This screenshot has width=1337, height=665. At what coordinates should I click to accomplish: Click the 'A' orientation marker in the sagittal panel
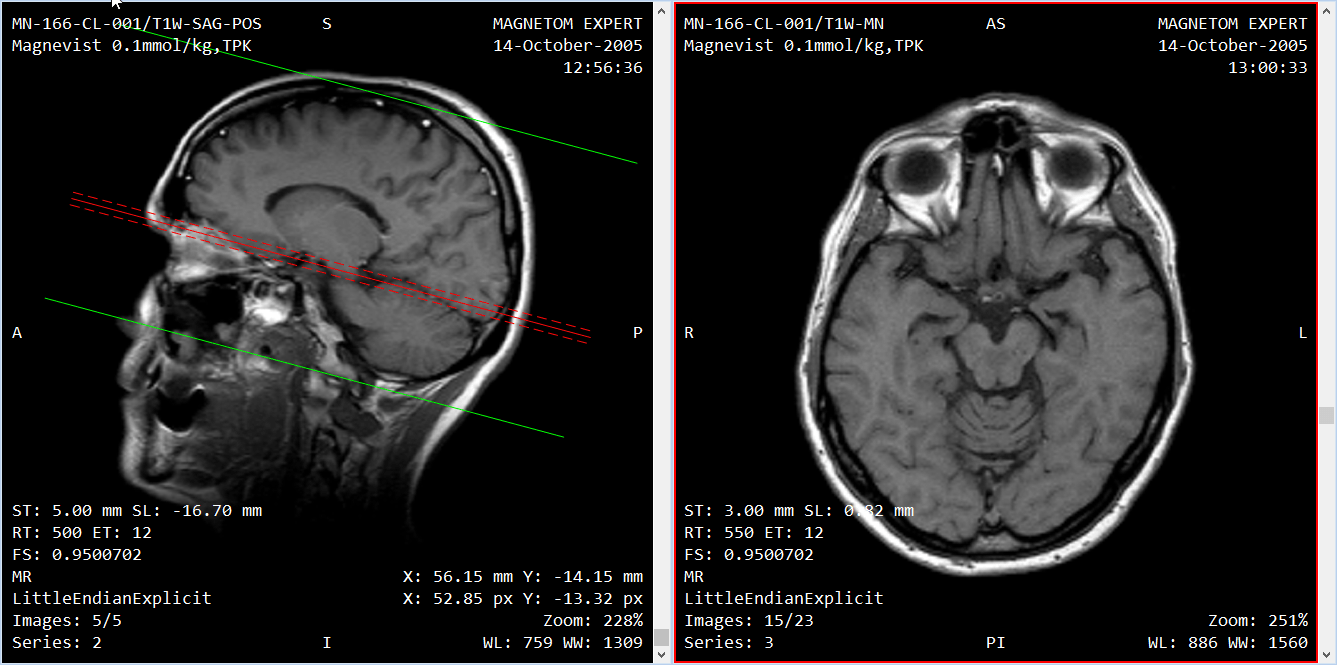17,333
